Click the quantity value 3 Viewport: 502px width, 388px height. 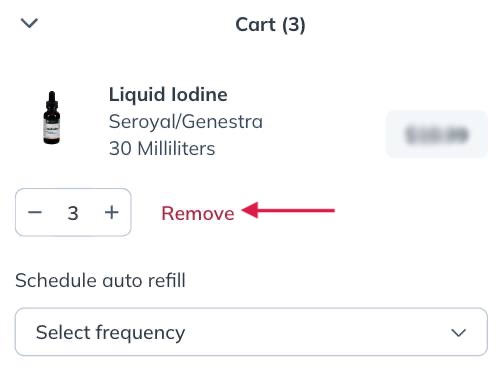tap(73, 213)
